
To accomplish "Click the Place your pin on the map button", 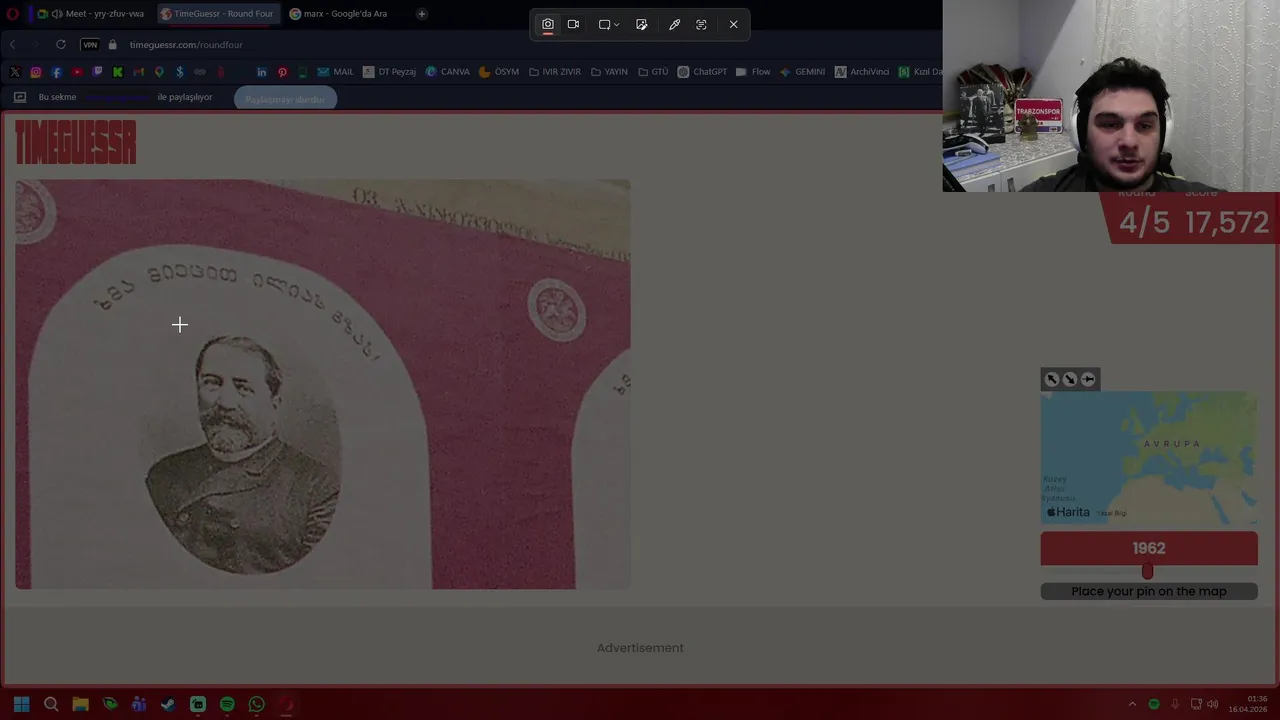I will click(1149, 591).
